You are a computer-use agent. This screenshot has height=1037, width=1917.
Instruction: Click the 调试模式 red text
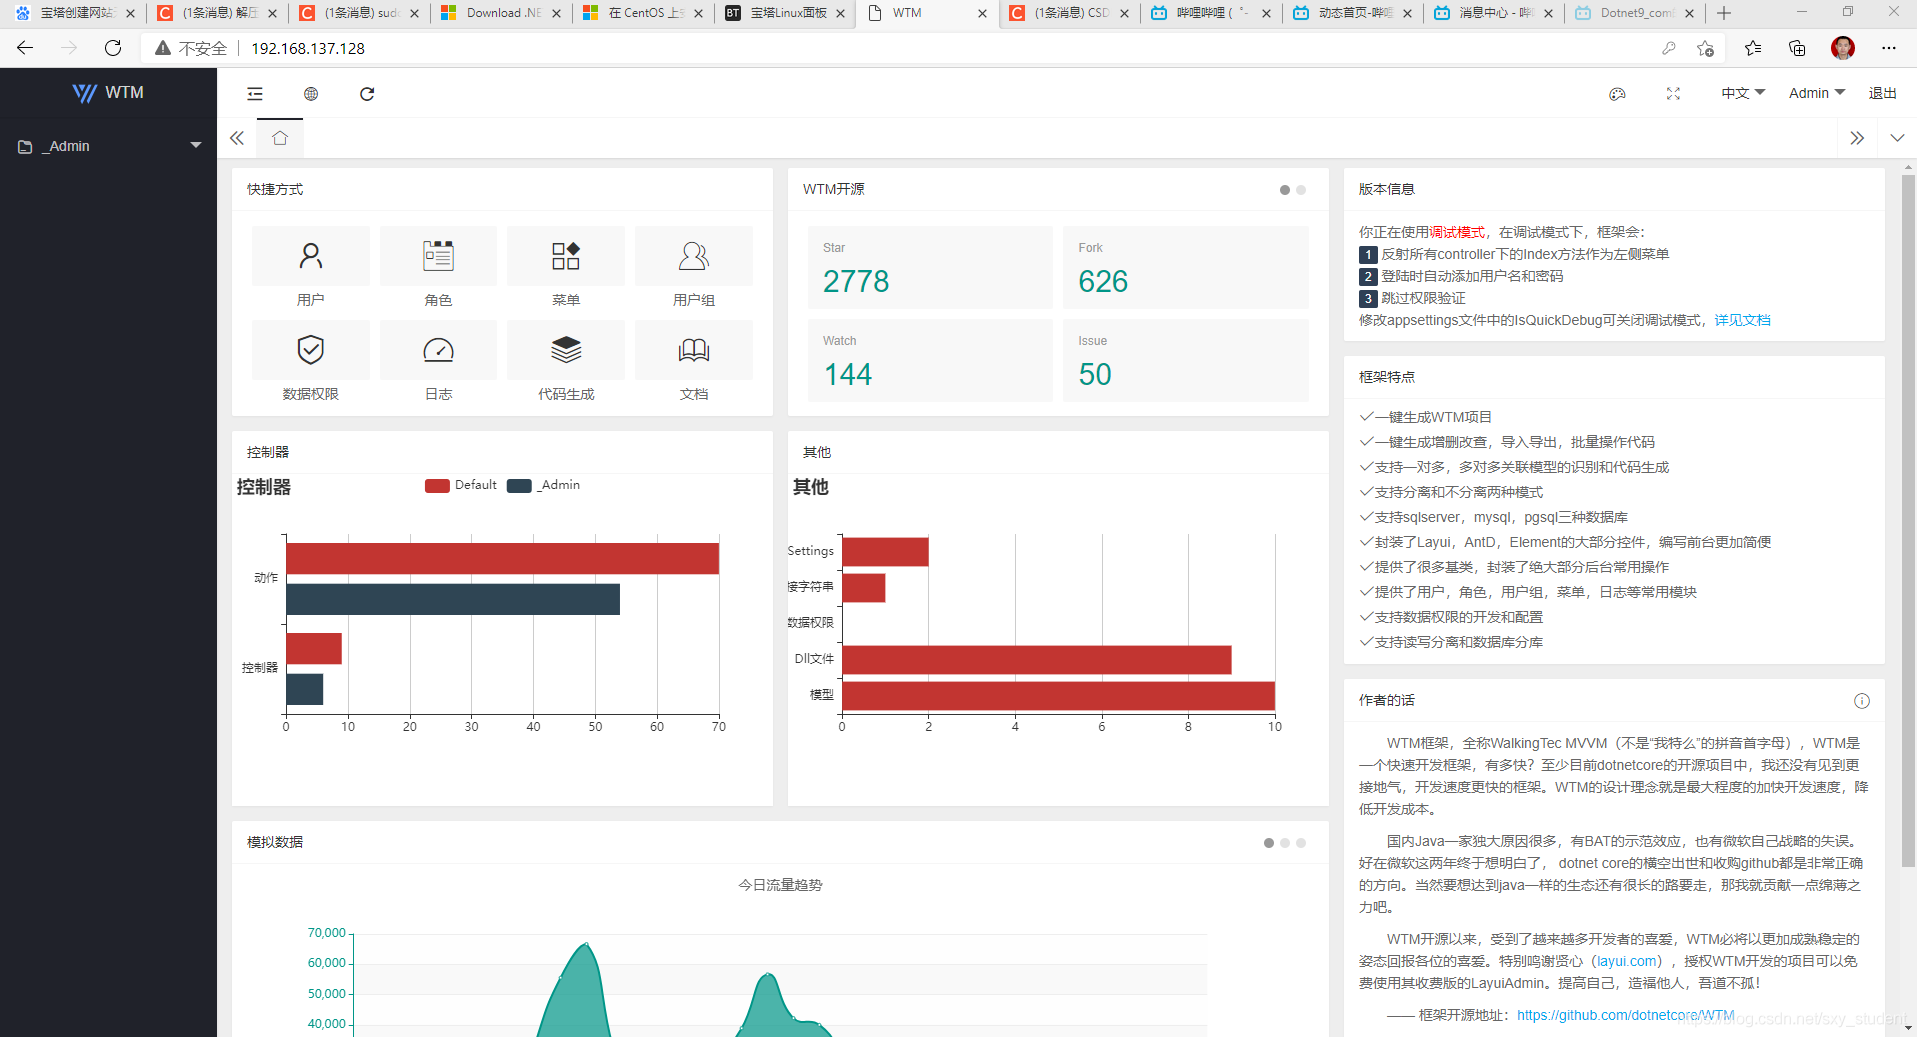[x=1457, y=232]
